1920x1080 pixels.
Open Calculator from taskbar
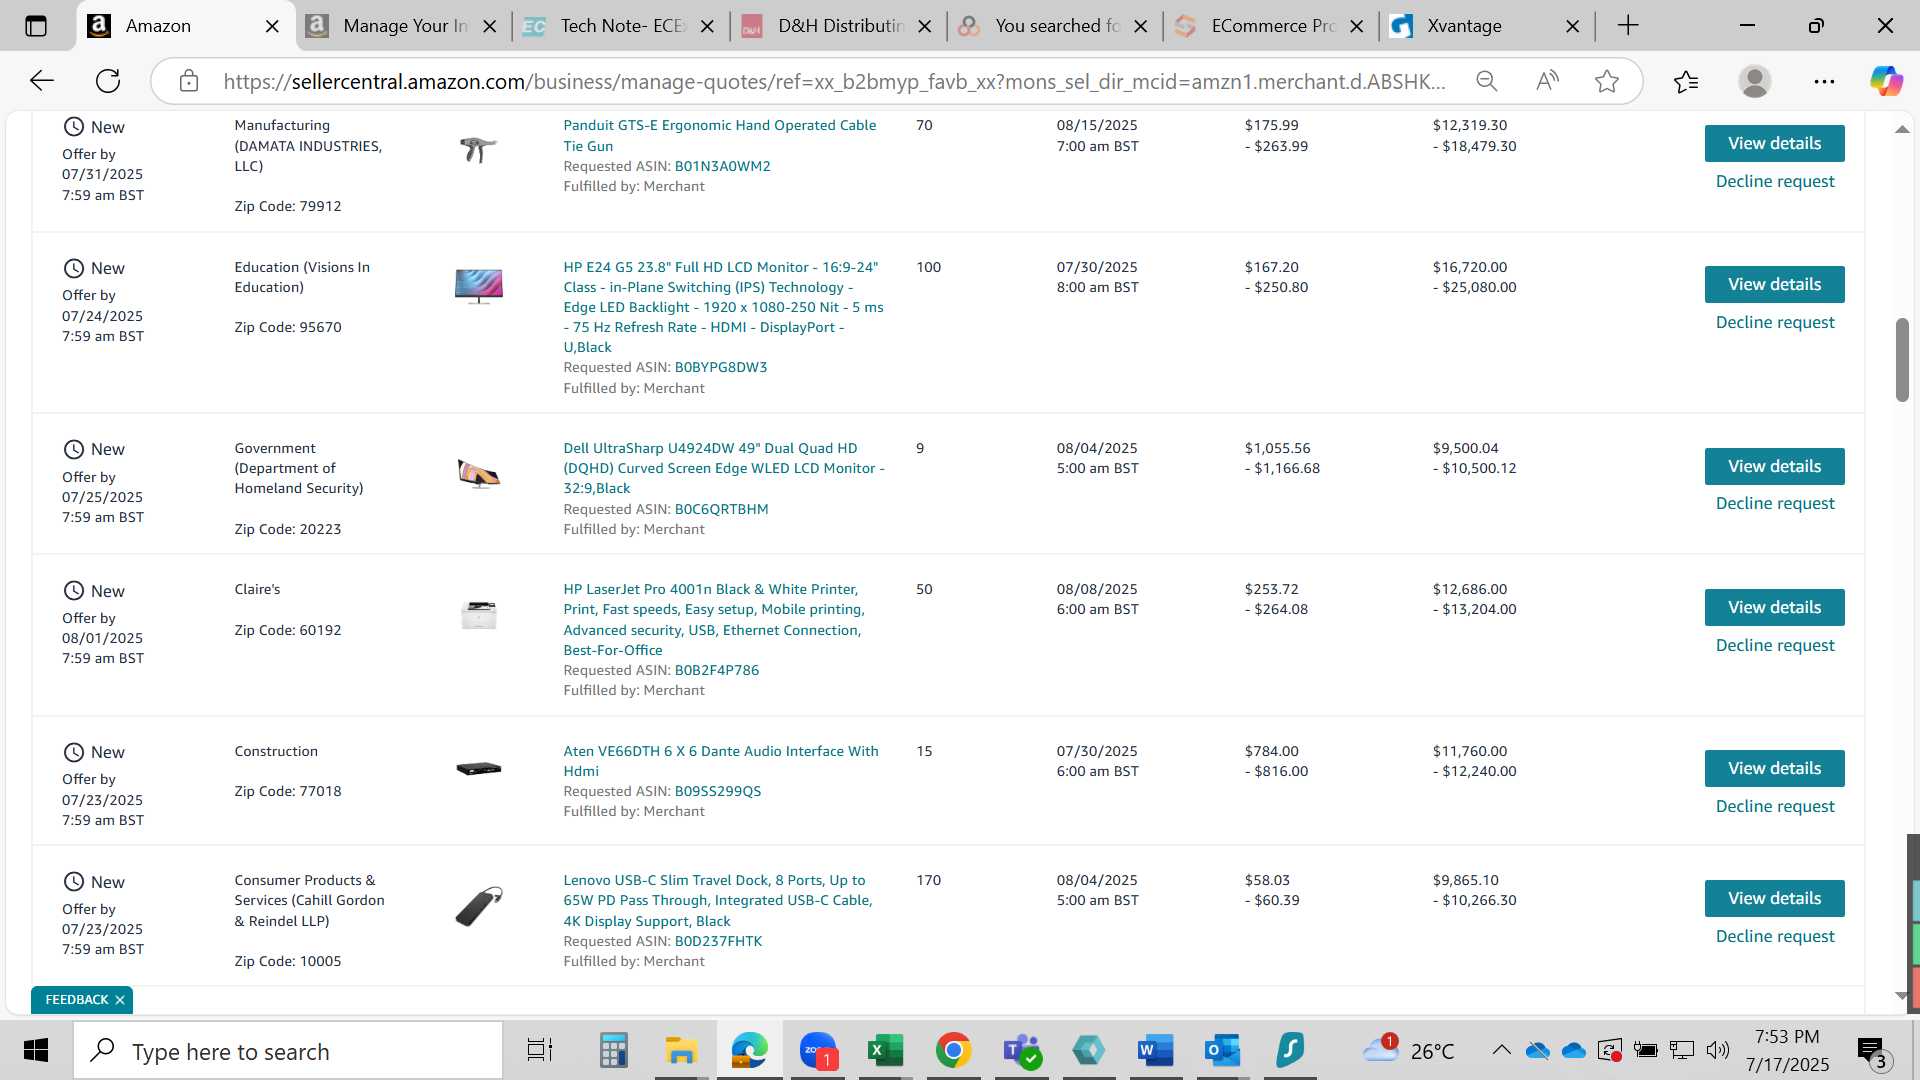pos(613,1051)
